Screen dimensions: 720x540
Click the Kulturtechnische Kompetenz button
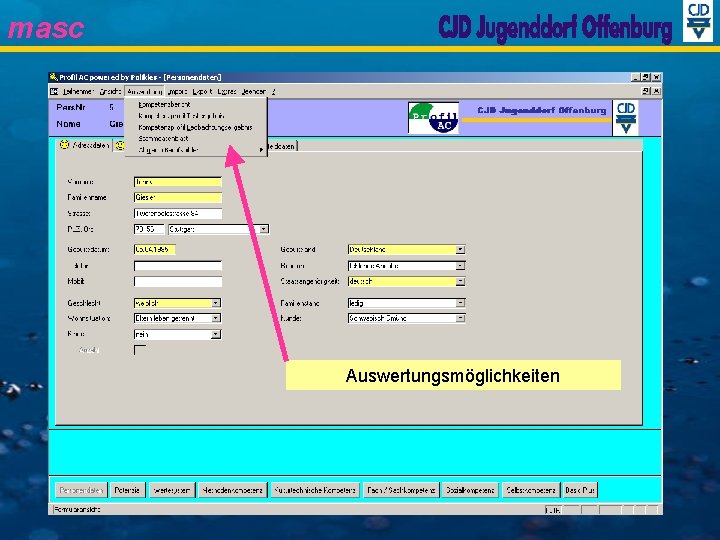tap(315, 490)
